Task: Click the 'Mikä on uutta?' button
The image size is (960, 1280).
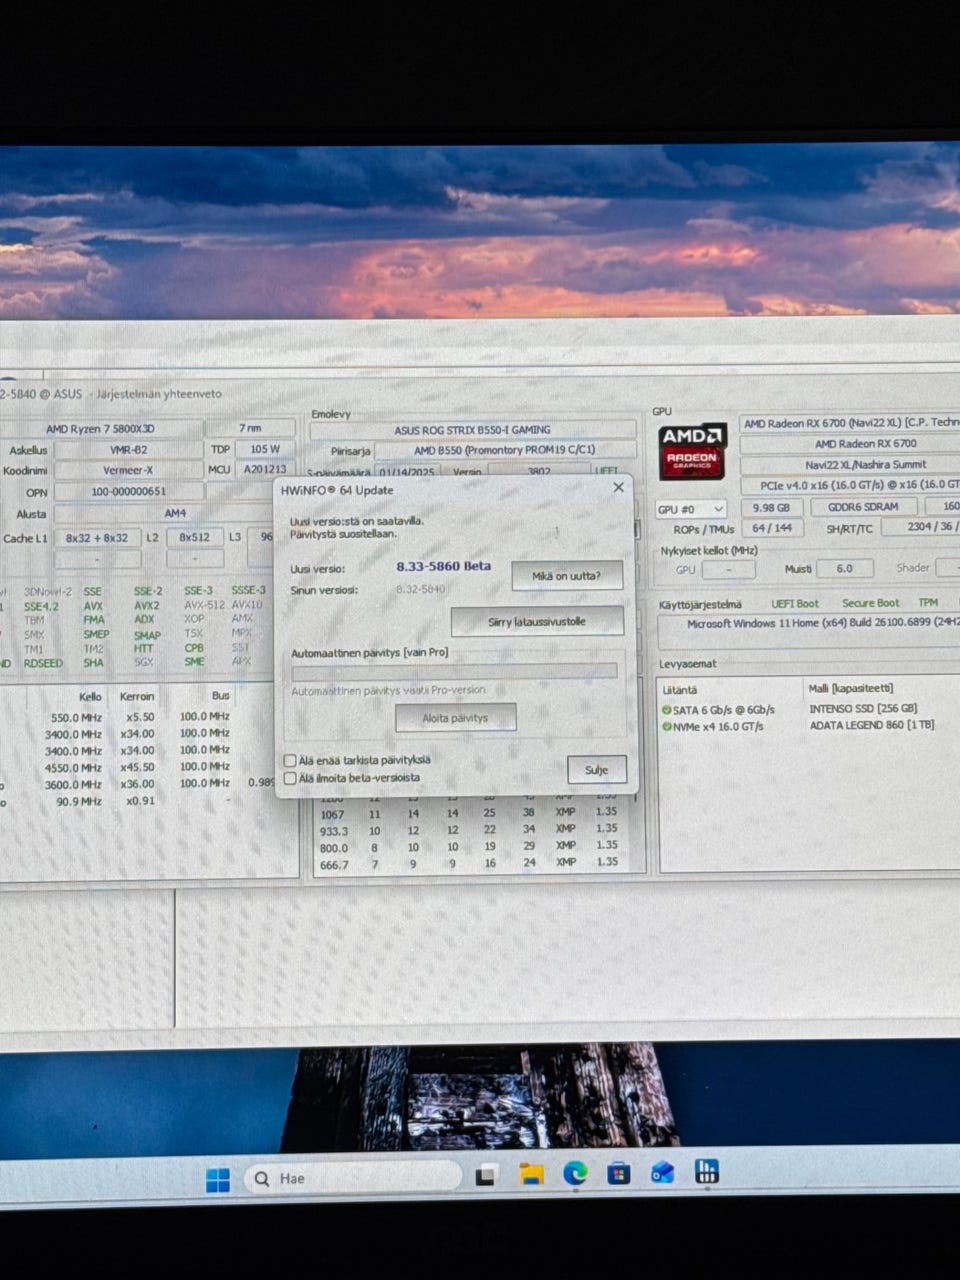Action: (x=567, y=576)
